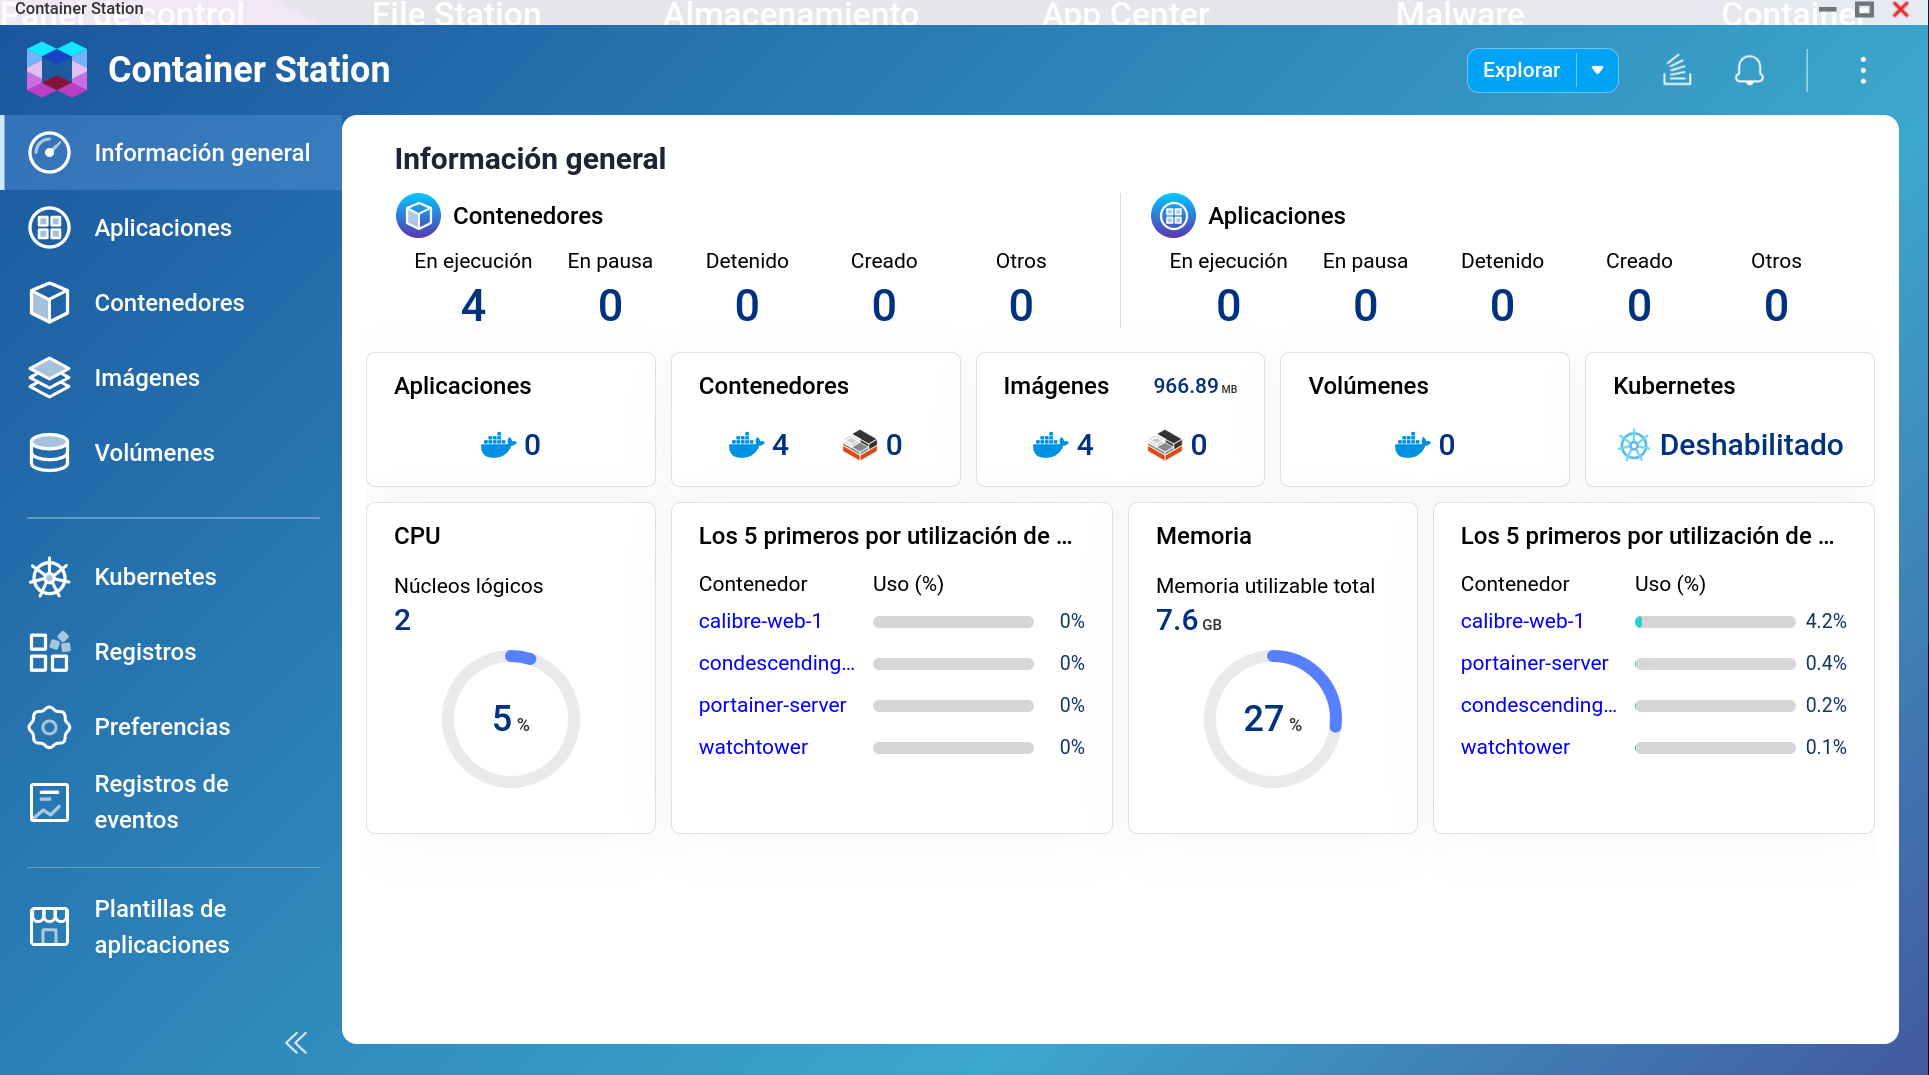The image size is (1929, 1075).
Task: Click the Preferencias gear icon in sidebar
Action: click(x=49, y=727)
